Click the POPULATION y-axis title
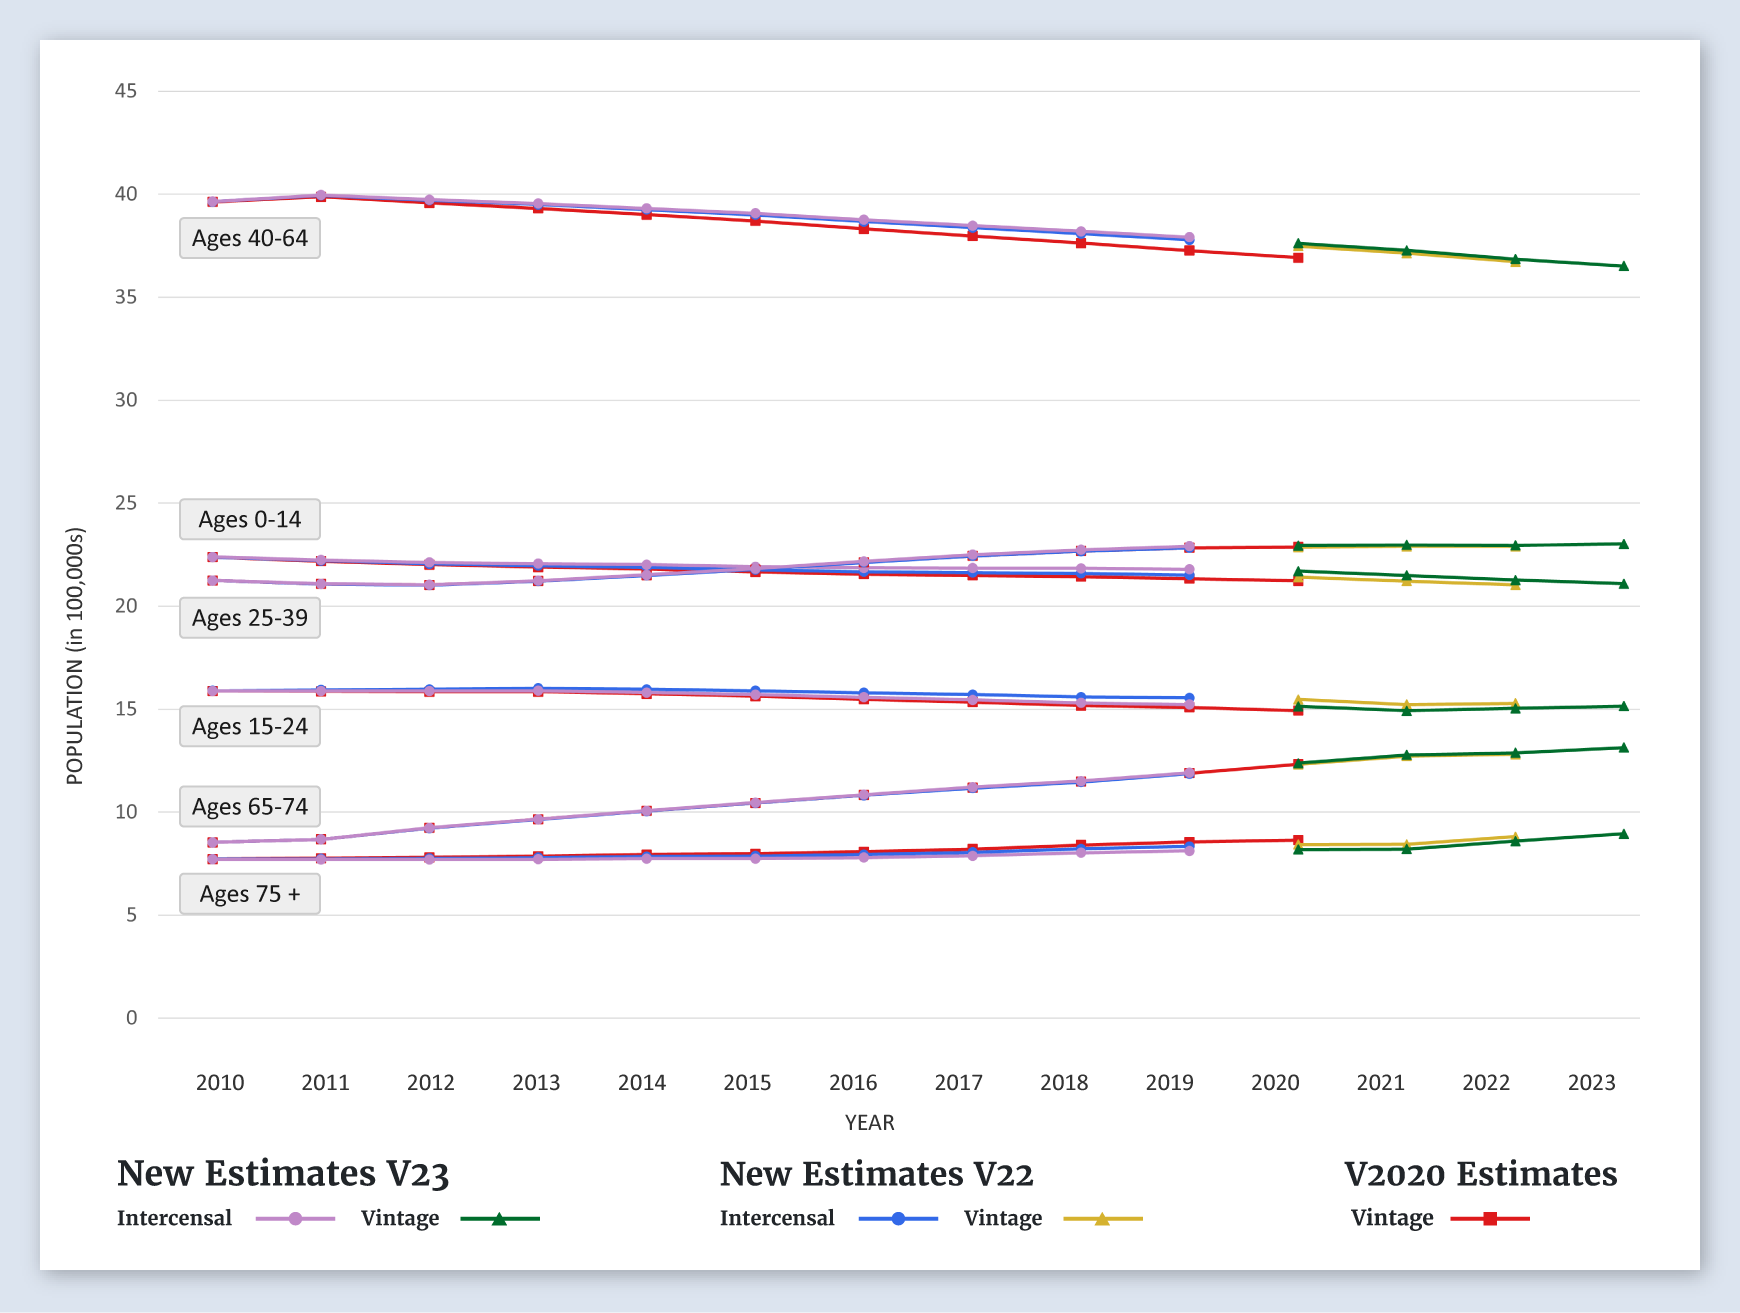The height and width of the screenshot is (1313, 1740). click(75, 656)
